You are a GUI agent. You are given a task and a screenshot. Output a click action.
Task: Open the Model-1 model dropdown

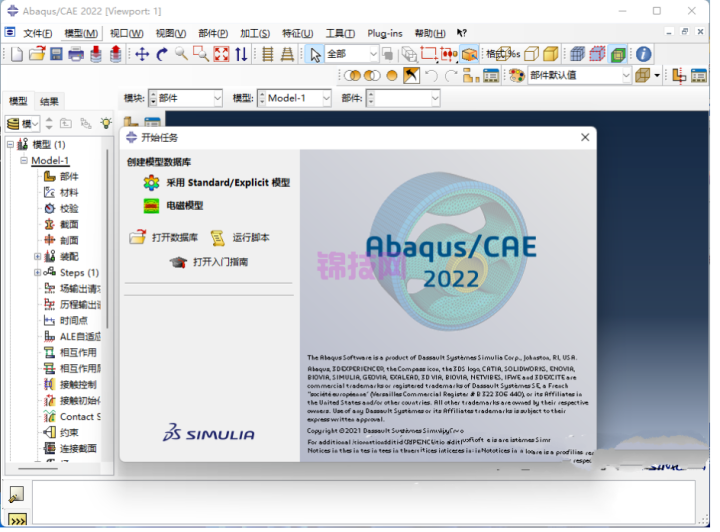294,98
